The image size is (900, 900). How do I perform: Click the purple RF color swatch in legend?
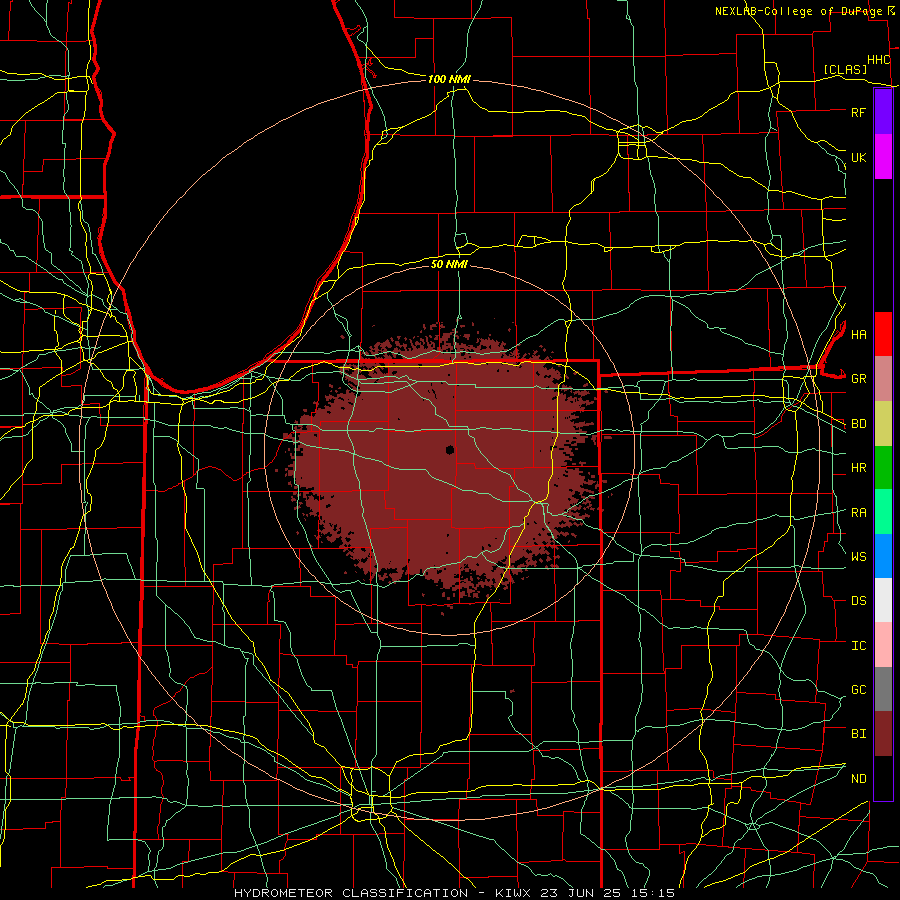point(883,112)
